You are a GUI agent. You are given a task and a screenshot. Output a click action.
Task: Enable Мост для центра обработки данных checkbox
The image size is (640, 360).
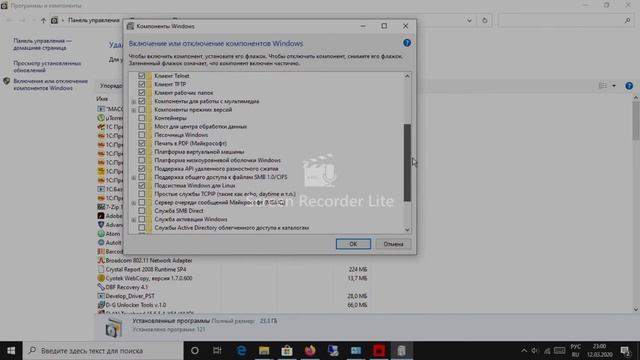(x=142, y=126)
